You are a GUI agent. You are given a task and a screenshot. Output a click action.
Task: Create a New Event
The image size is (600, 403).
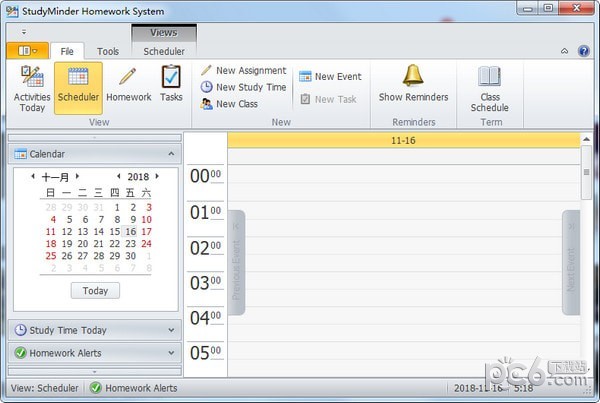tap(330, 77)
